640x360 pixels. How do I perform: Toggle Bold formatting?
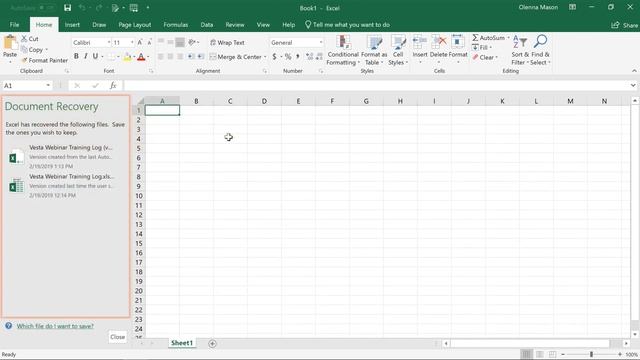point(76,56)
